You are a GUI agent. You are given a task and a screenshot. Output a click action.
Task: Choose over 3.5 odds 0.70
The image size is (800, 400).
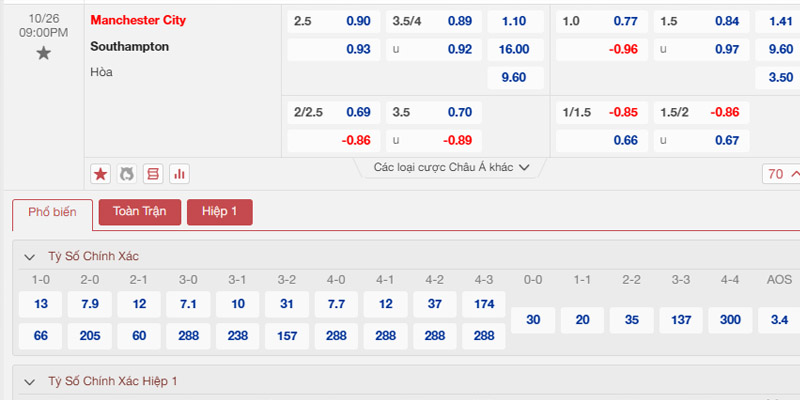(x=434, y=113)
